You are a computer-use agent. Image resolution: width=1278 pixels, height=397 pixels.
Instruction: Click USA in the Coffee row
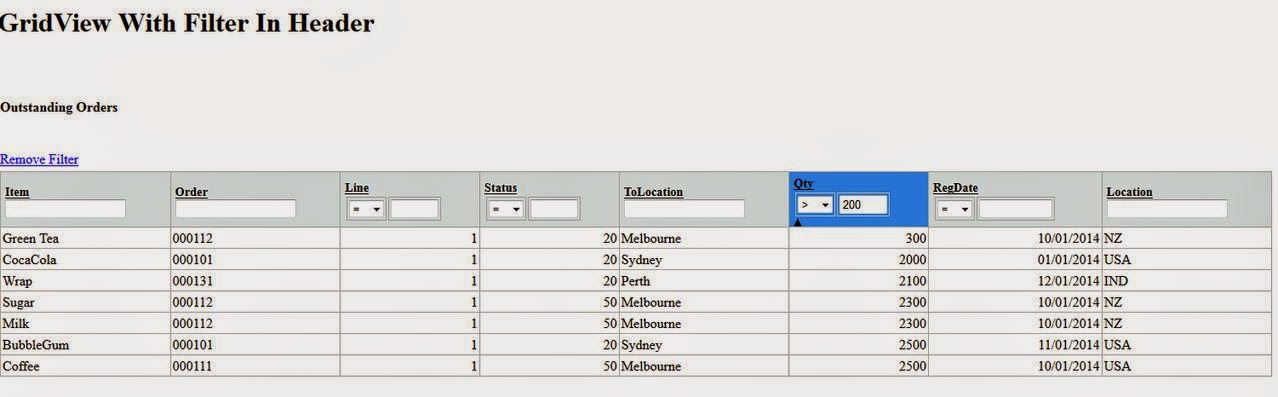click(x=1118, y=366)
